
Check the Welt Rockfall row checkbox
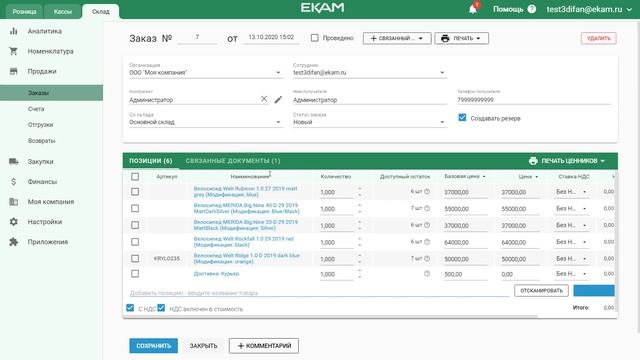(x=135, y=242)
